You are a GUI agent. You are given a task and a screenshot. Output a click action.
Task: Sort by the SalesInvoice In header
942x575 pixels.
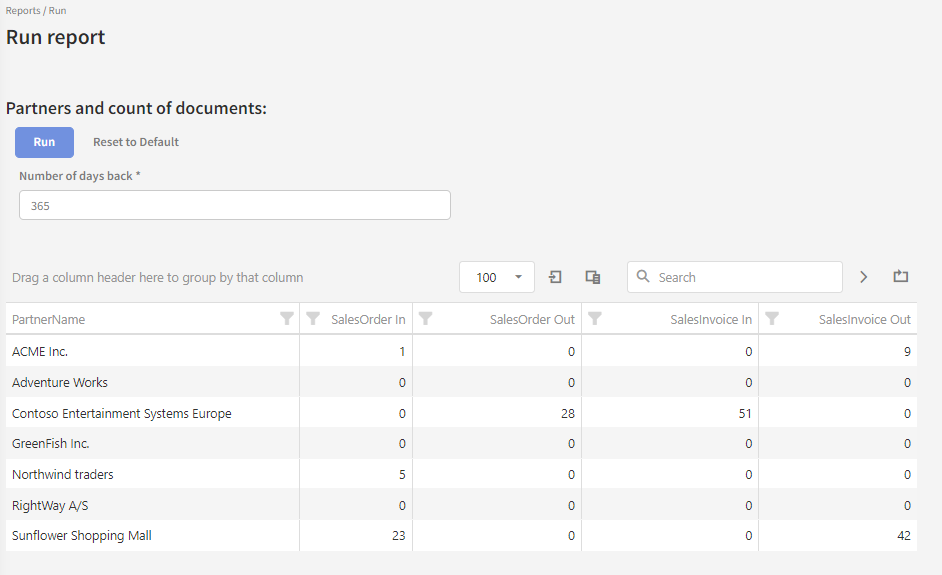click(711, 320)
